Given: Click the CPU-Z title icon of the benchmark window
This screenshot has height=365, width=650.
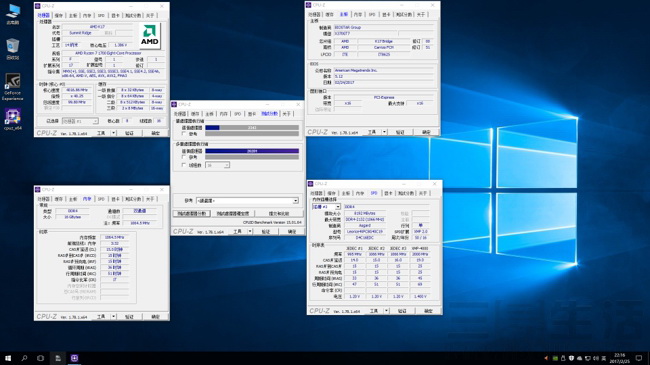Looking at the screenshot, I should [174, 104].
